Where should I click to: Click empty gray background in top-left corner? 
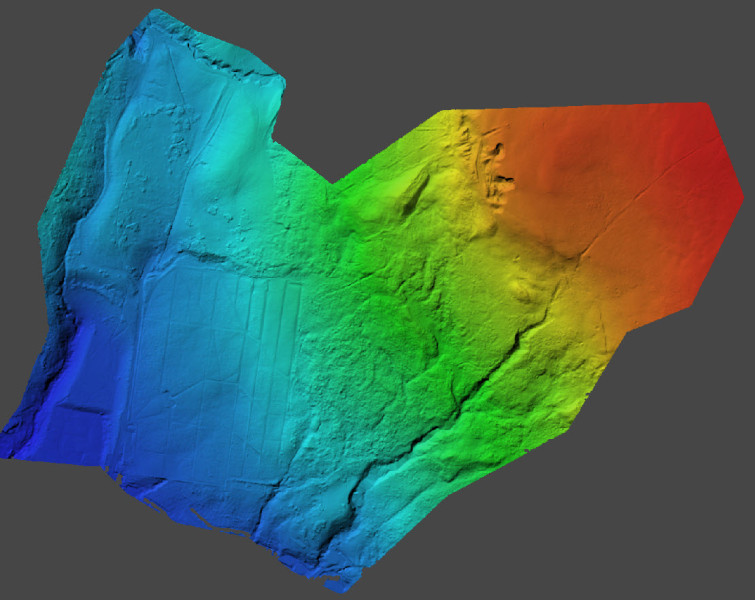point(40,40)
